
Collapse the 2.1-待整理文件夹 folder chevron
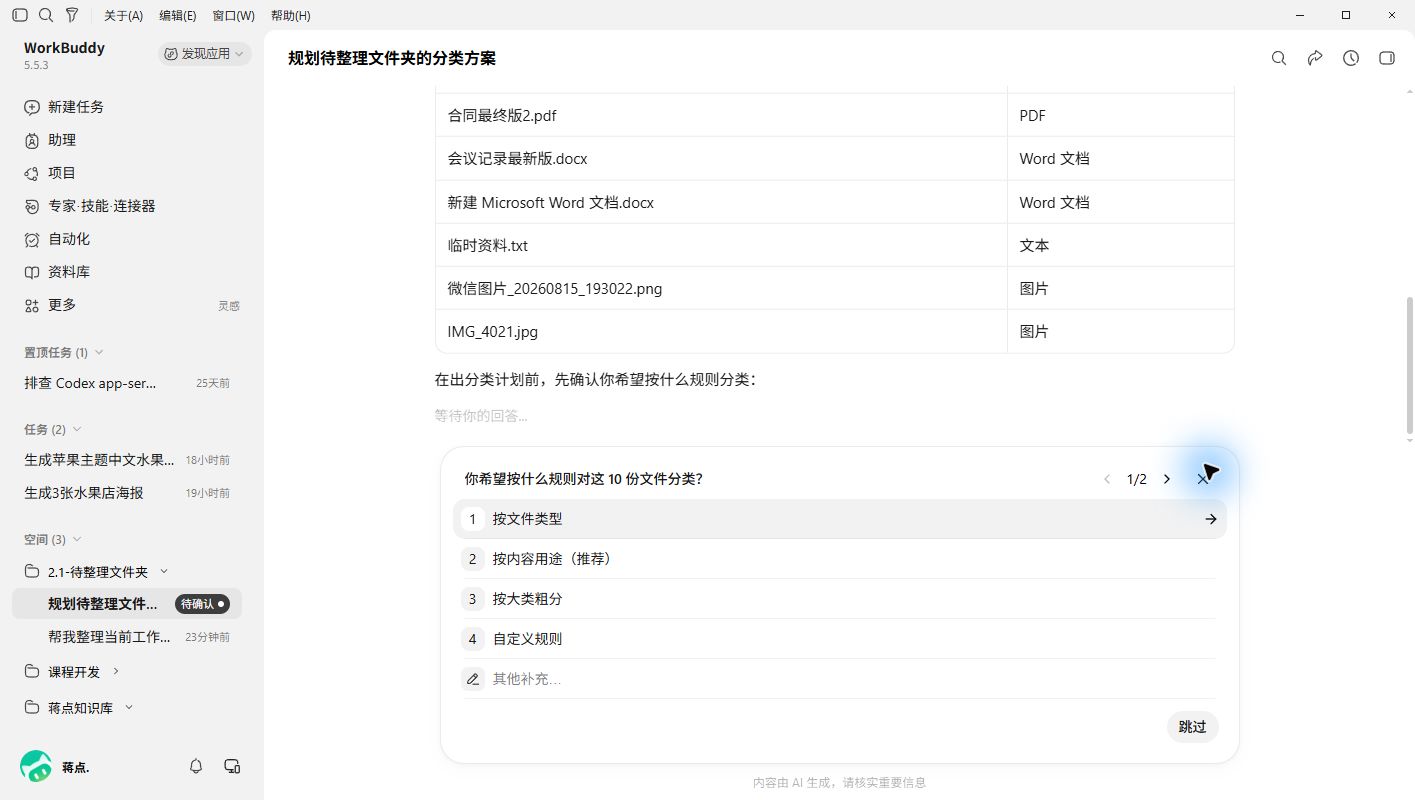(164, 571)
